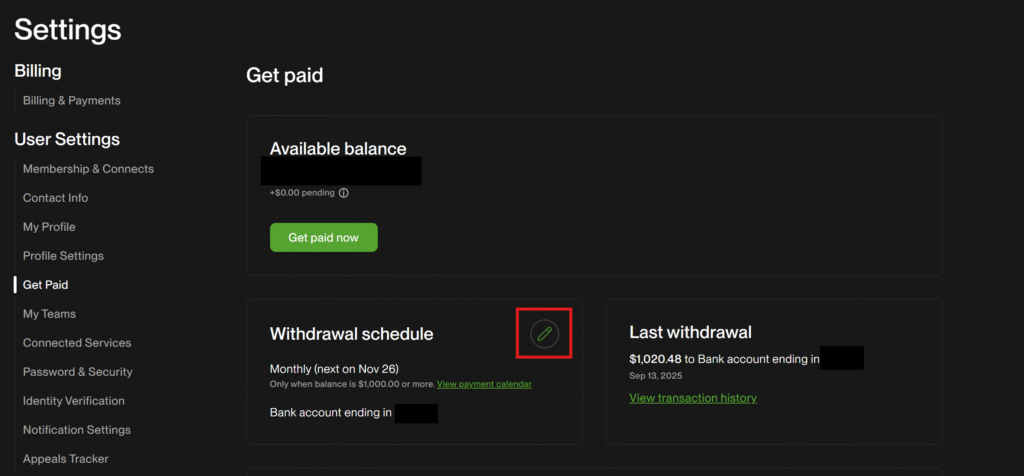The width and height of the screenshot is (1024, 476).
Task: Navigate to My Profile
Action: [49, 227]
